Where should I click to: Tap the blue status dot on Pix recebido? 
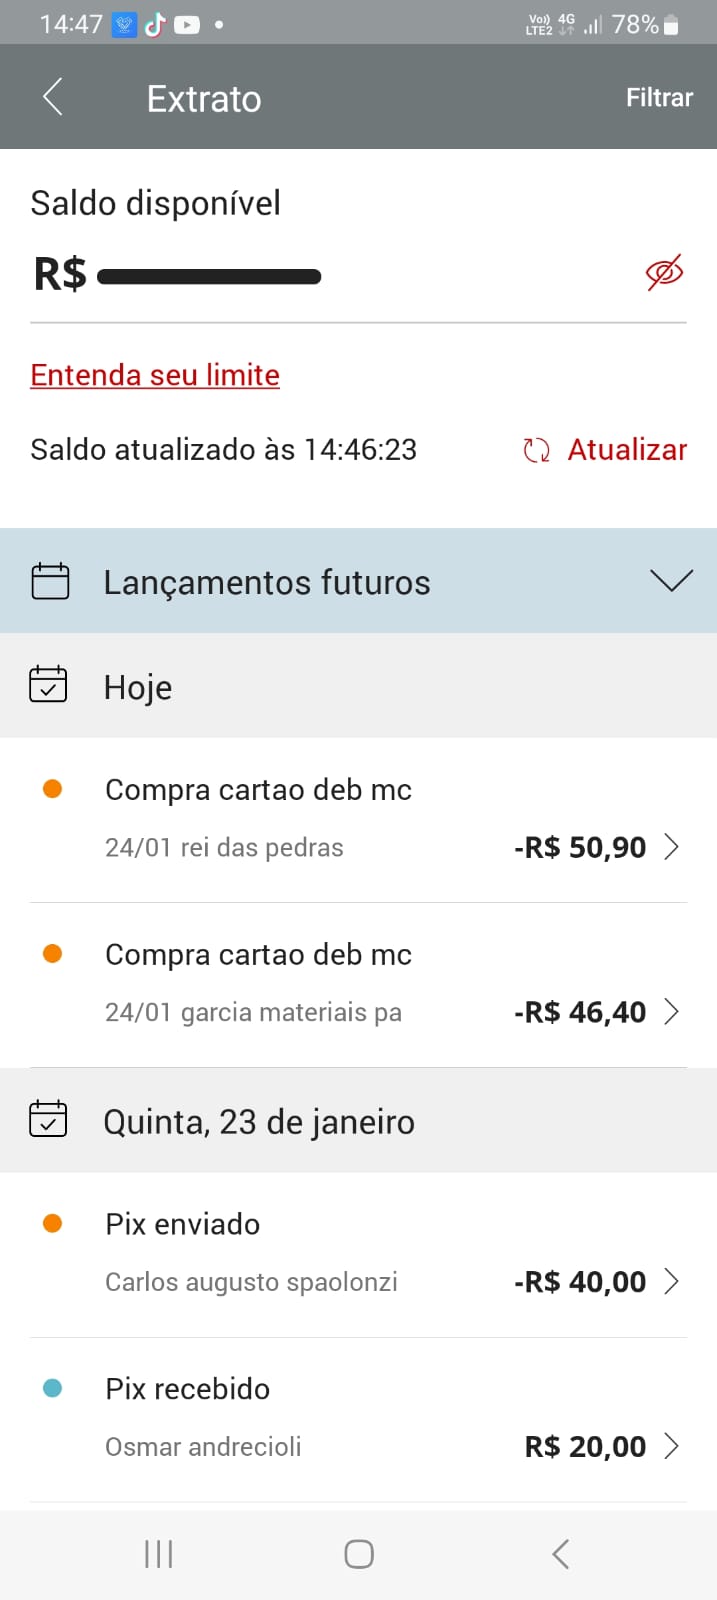(52, 1388)
